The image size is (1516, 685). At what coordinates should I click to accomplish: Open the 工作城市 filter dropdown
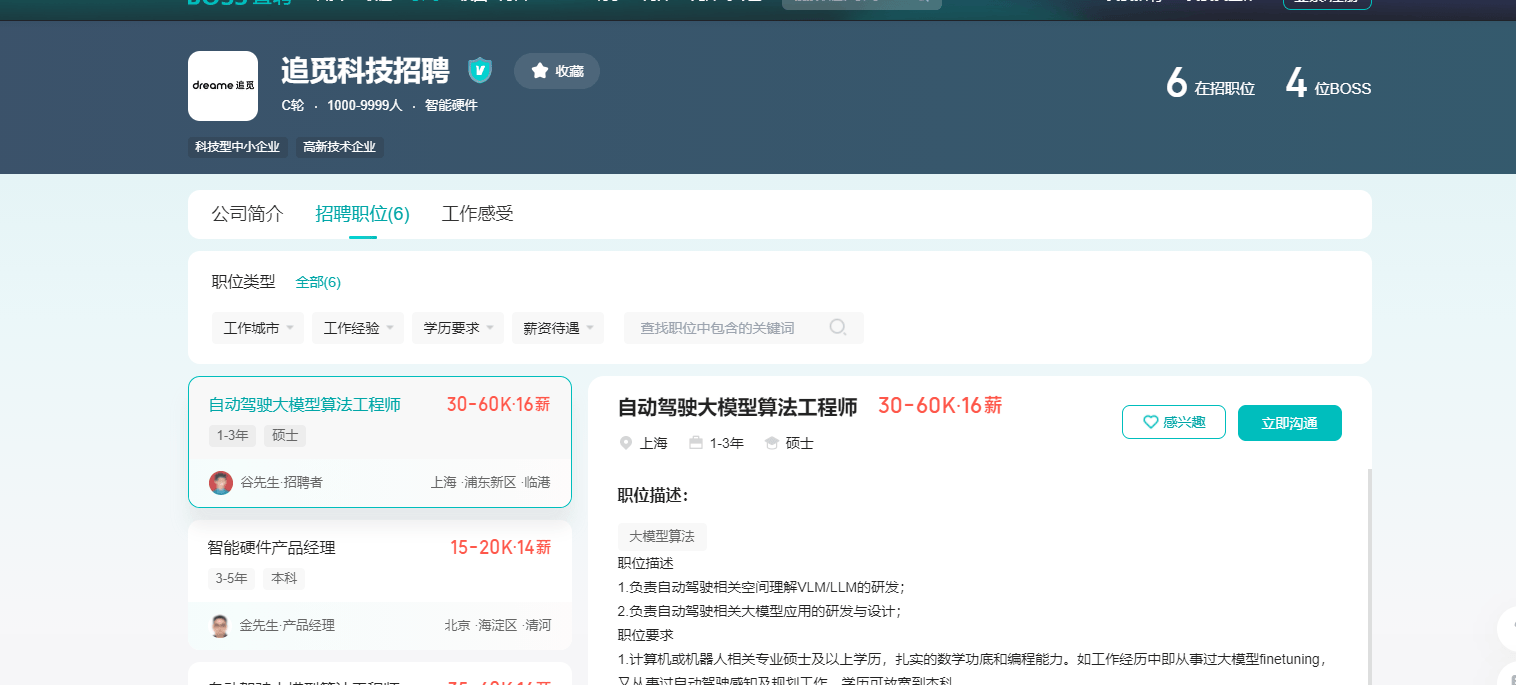coord(257,327)
